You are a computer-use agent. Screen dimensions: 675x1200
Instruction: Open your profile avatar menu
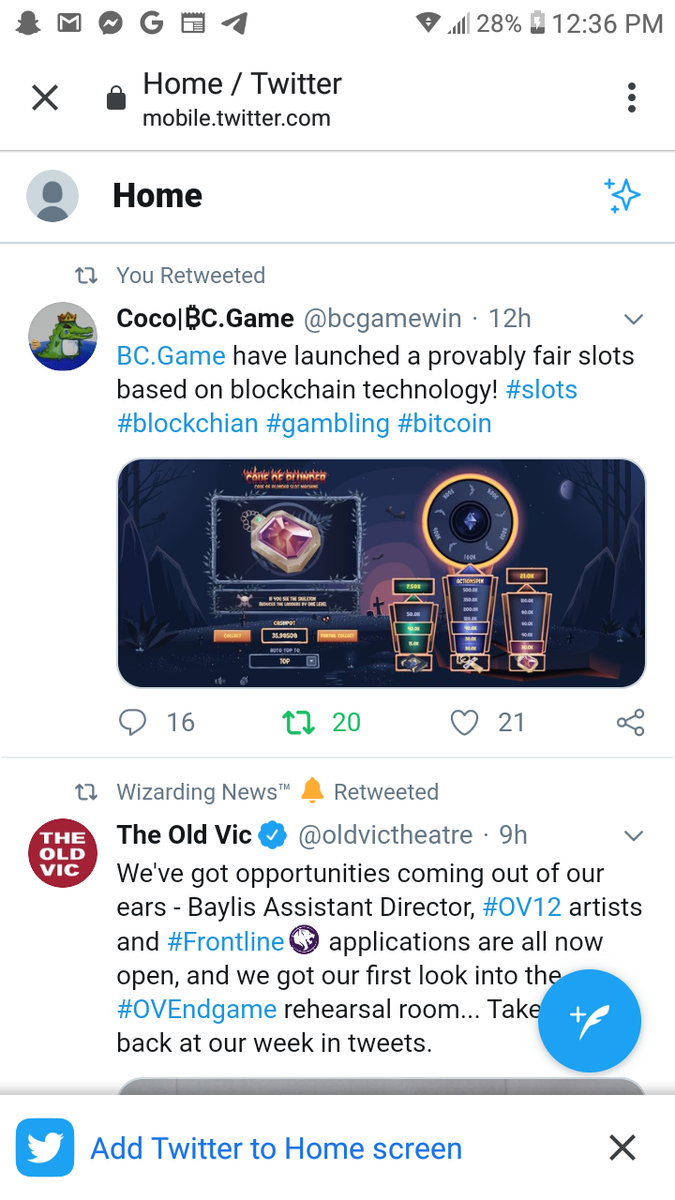(x=52, y=195)
